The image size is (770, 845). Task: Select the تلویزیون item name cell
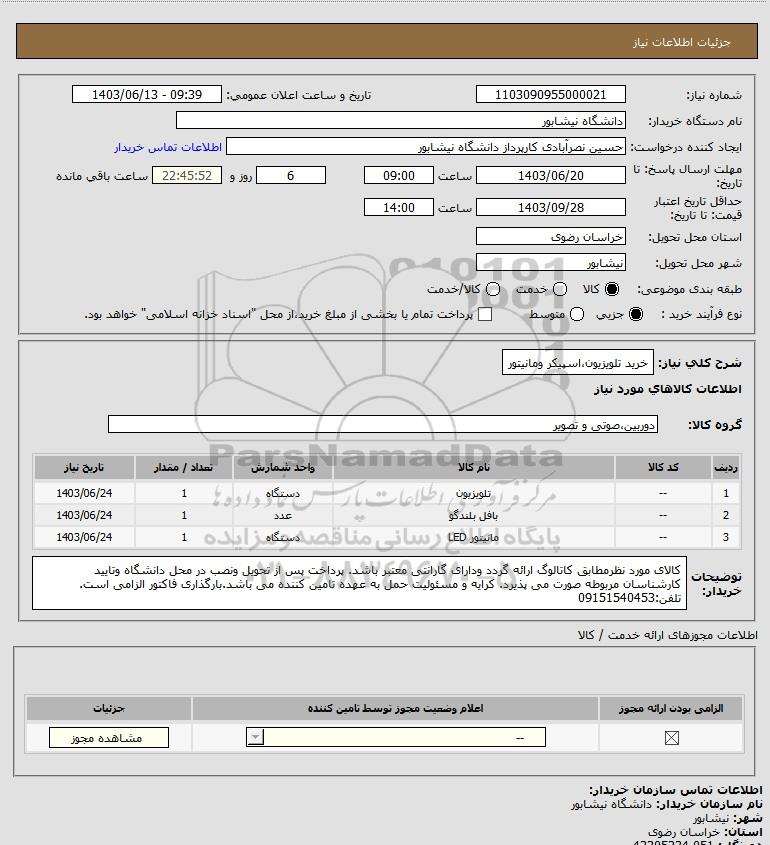474,493
